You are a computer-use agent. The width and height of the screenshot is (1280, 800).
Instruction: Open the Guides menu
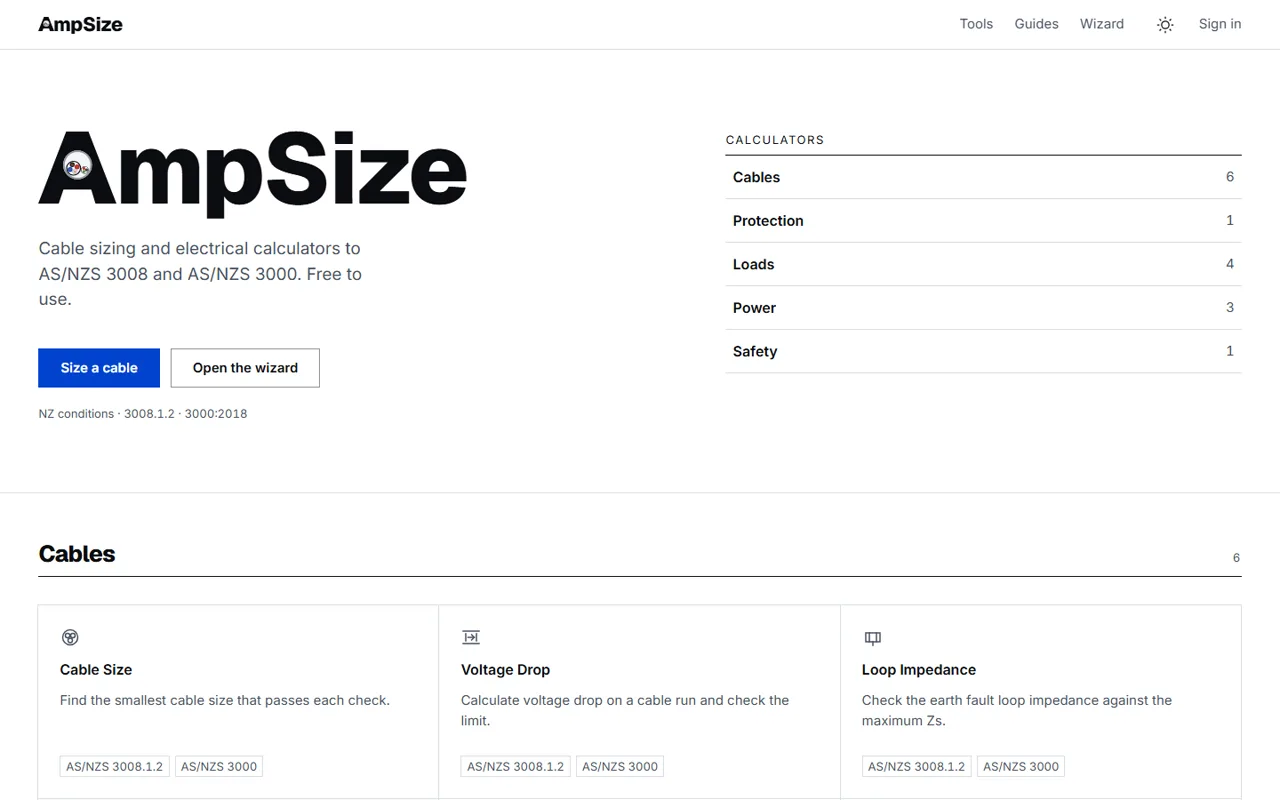tap(1036, 24)
